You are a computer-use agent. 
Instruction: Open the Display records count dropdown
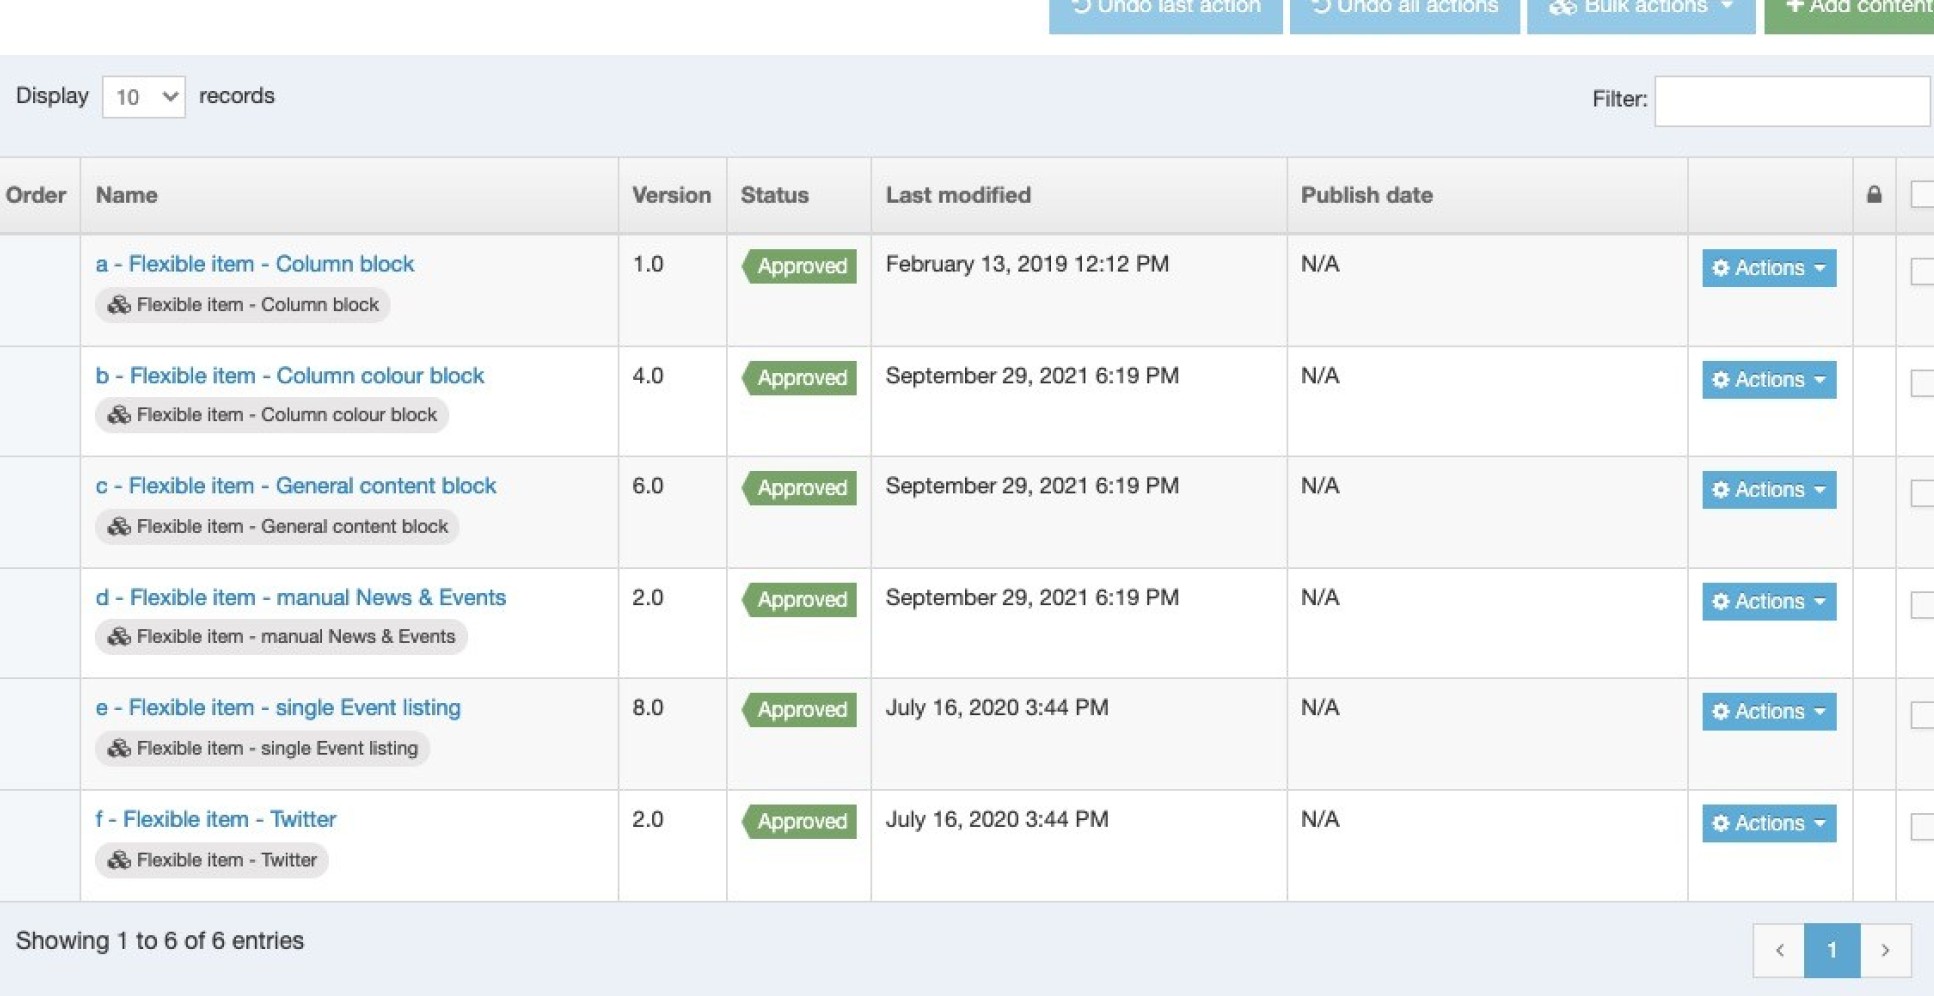[143, 97]
